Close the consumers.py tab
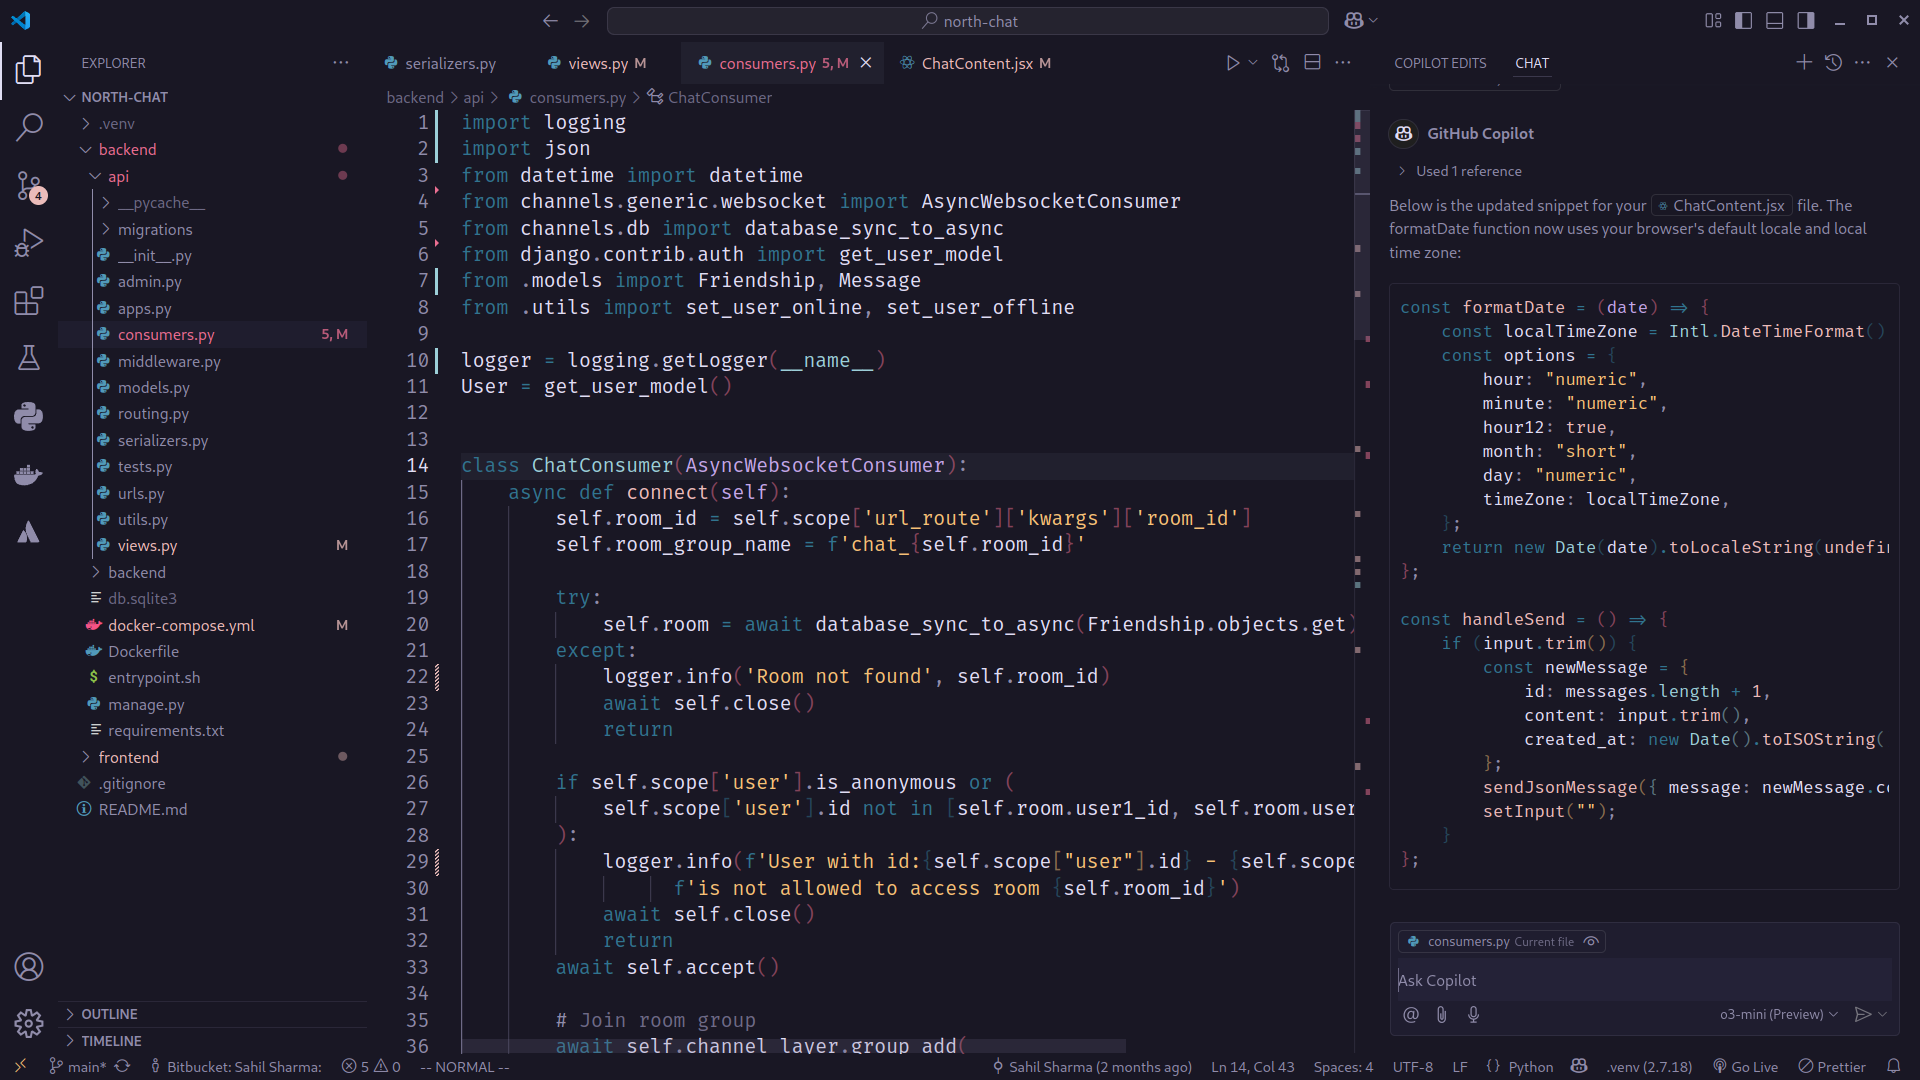Viewport: 1920px width, 1080px height. point(866,63)
